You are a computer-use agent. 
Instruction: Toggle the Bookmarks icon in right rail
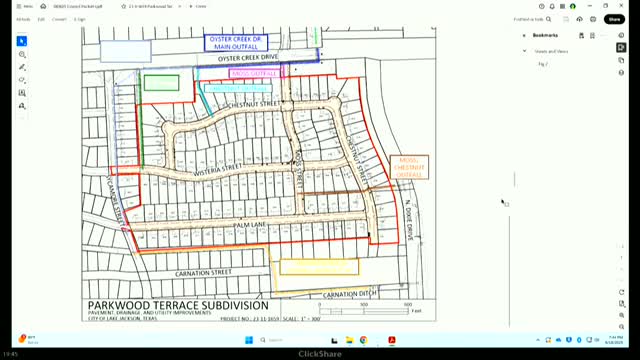(621, 48)
